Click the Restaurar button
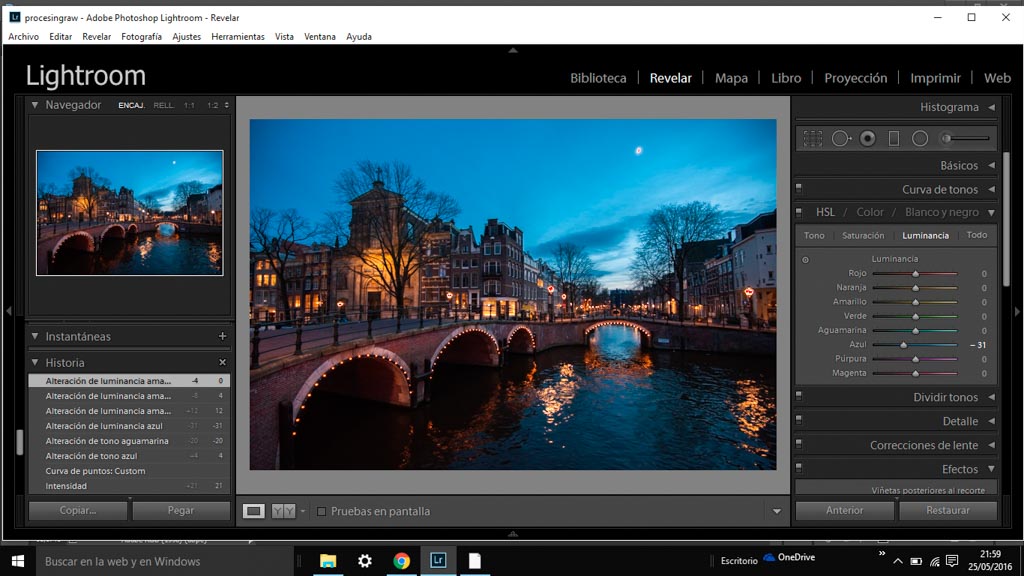Viewport: 1024px width, 576px height. (947, 510)
